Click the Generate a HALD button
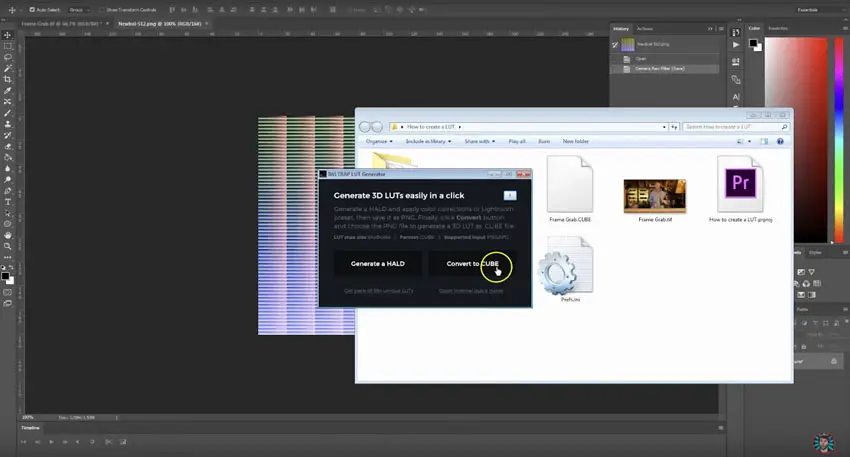 click(x=378, y=263)
